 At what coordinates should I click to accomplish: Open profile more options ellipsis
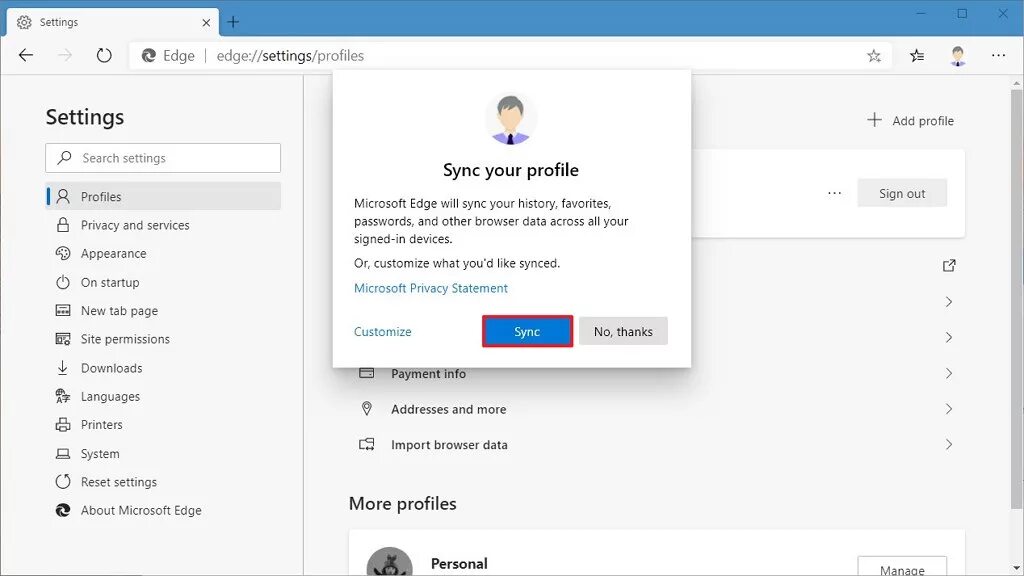tap(834, 193)
